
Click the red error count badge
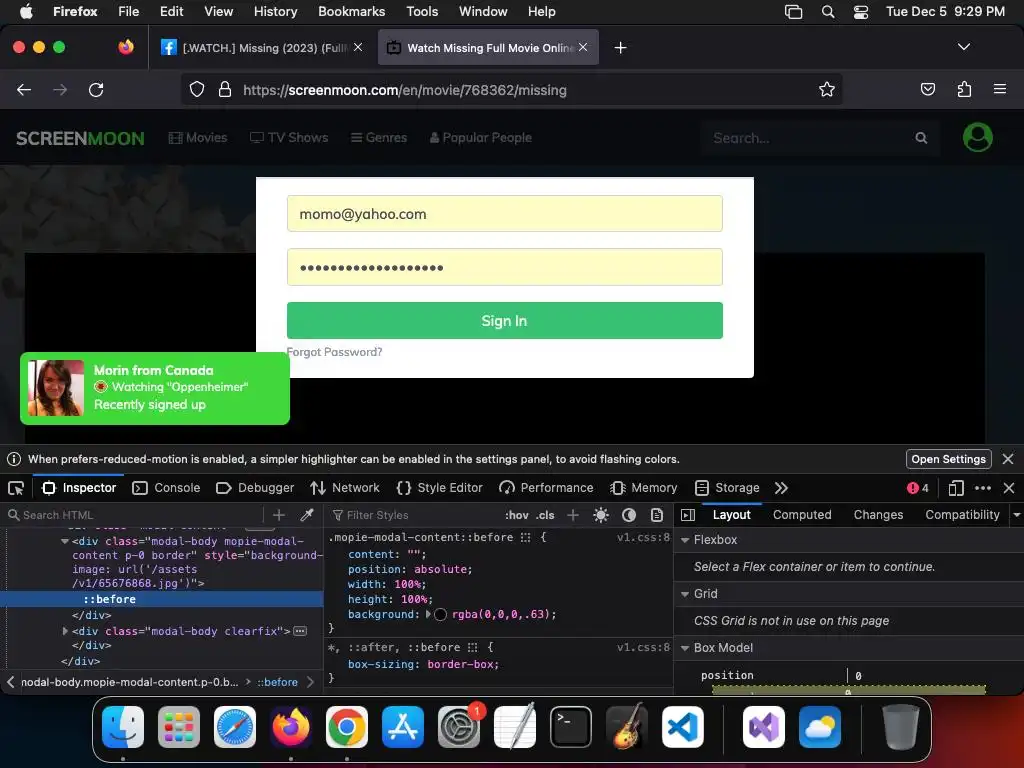pyautogui.click(x=918, y=488)
